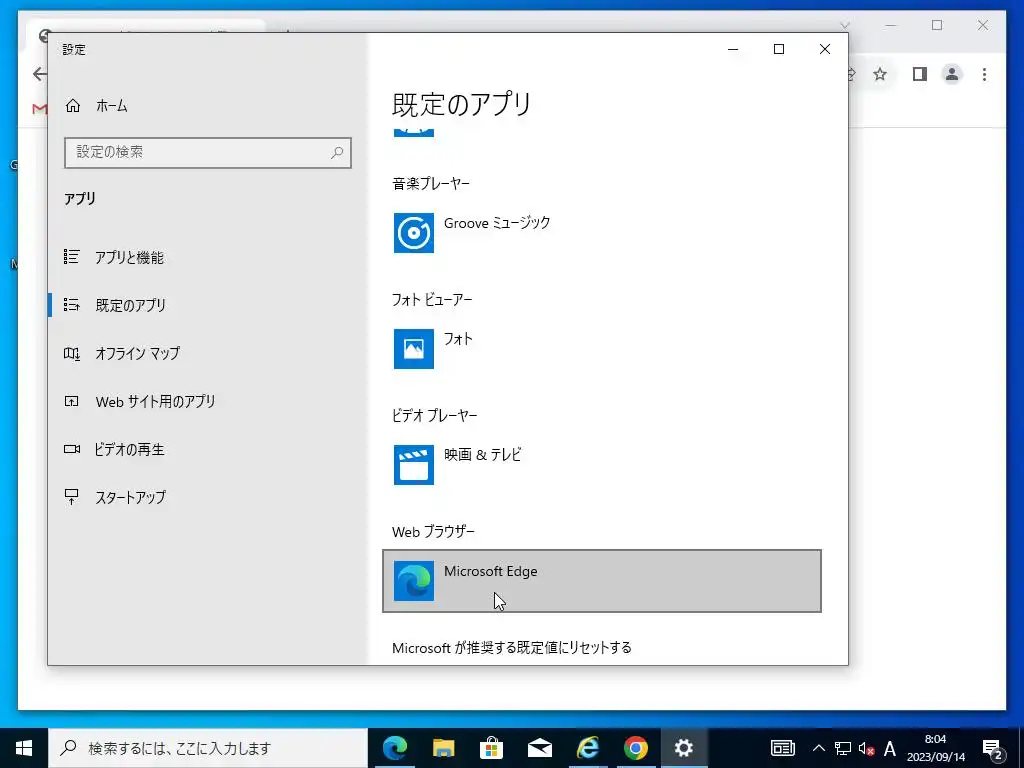
Task: Open Microsoft Store from the taskbar
Action: point(491,748)
